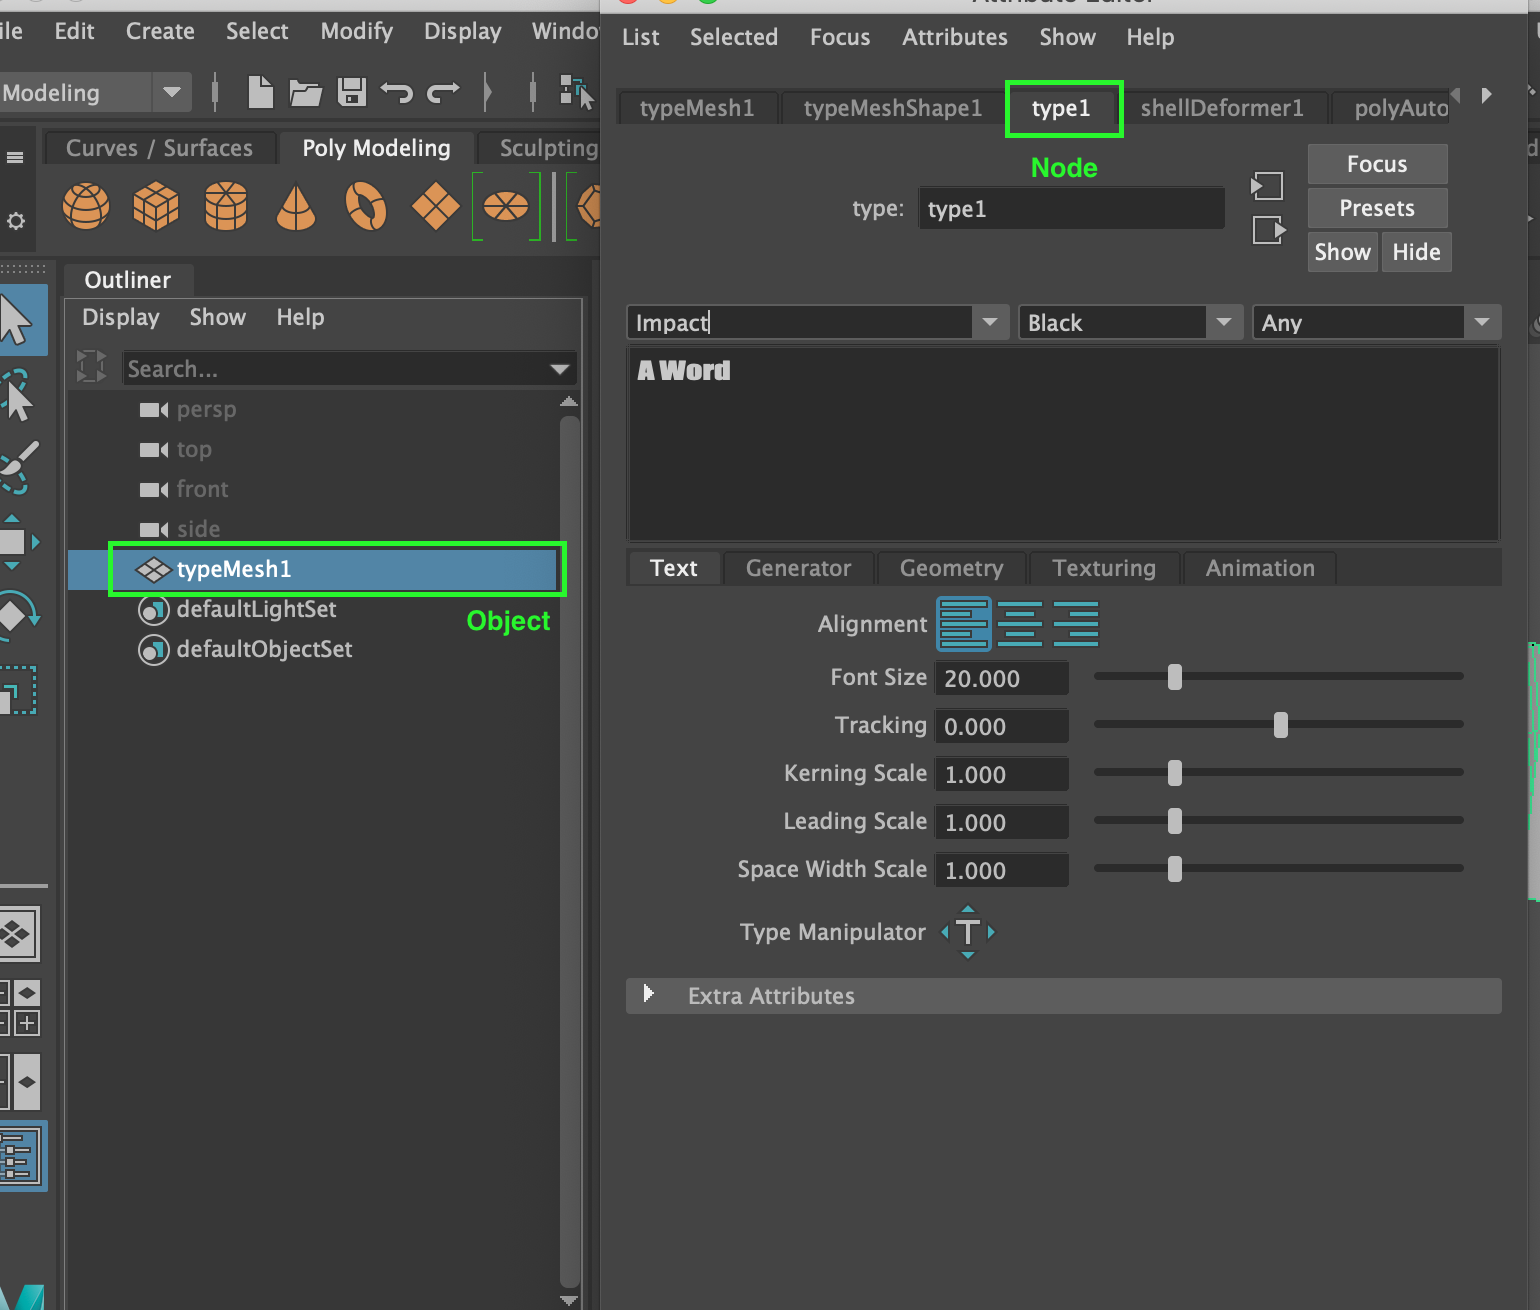Open the Attributes menu in Attribute Editor
The height and width of the screenshot is (1310, 1540).
(x=953, y=37)
